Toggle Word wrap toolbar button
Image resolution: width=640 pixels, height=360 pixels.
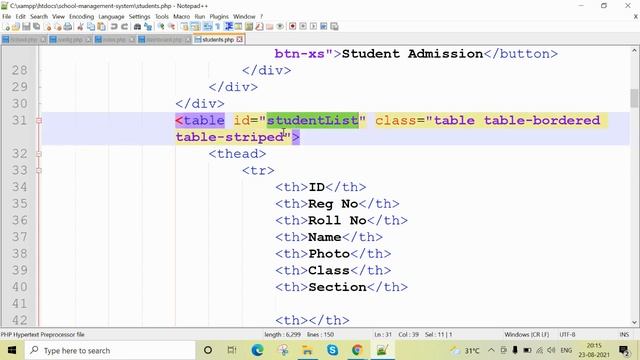coord(207,27)
